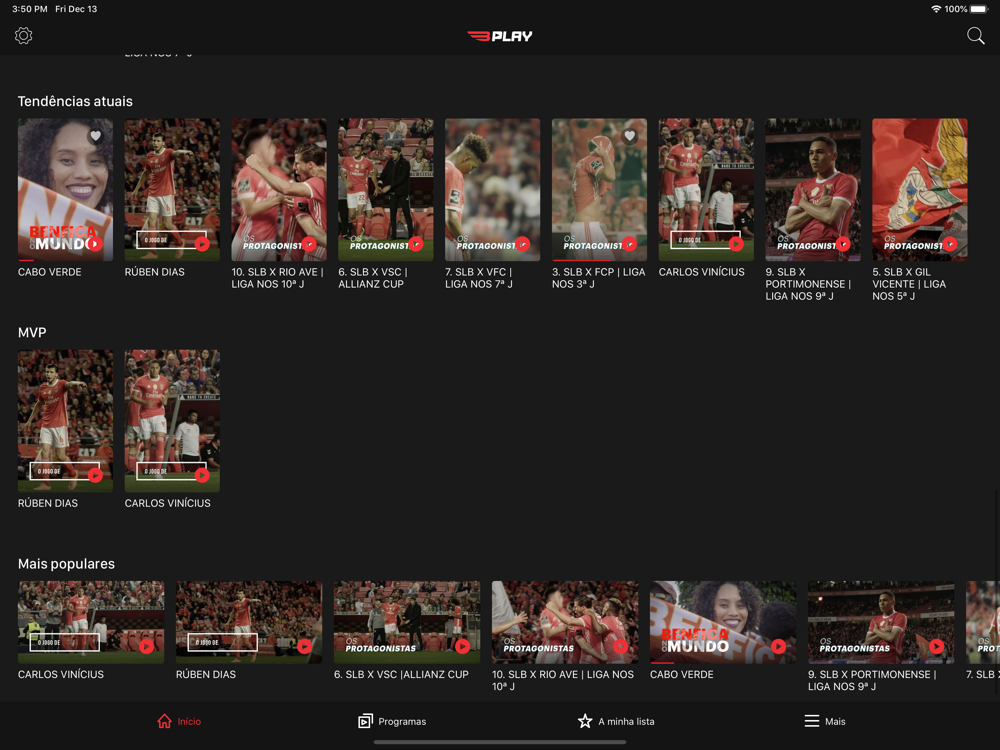Click title 6. SLB X VSC |ALLIANZ CUP in Mais populares

pyautogui.click(x=401, y=675)
